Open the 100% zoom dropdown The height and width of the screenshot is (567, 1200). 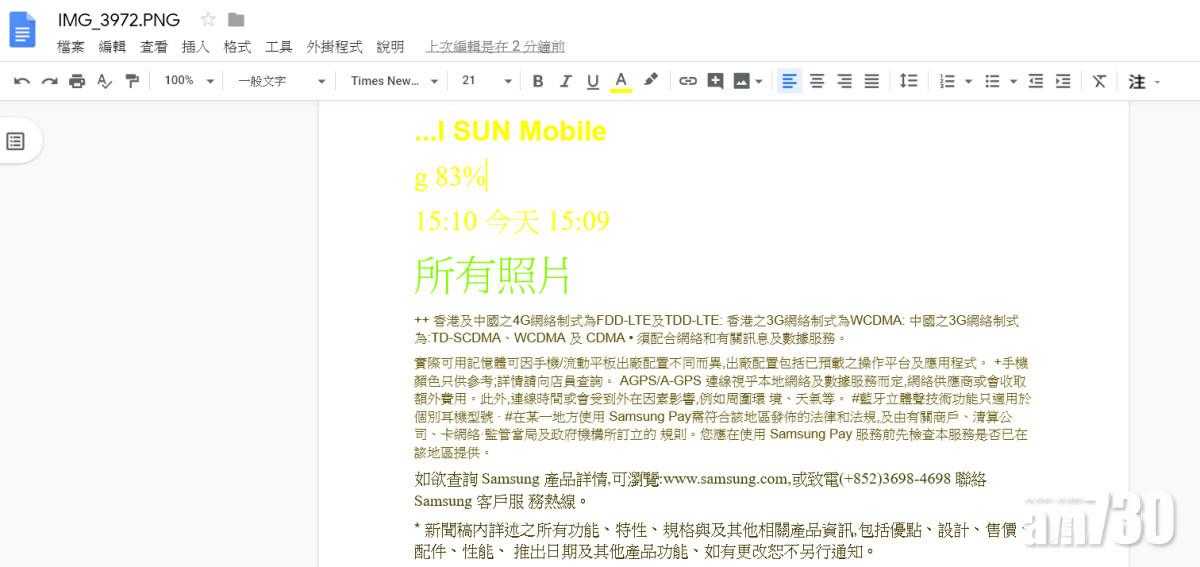[189, 81]
